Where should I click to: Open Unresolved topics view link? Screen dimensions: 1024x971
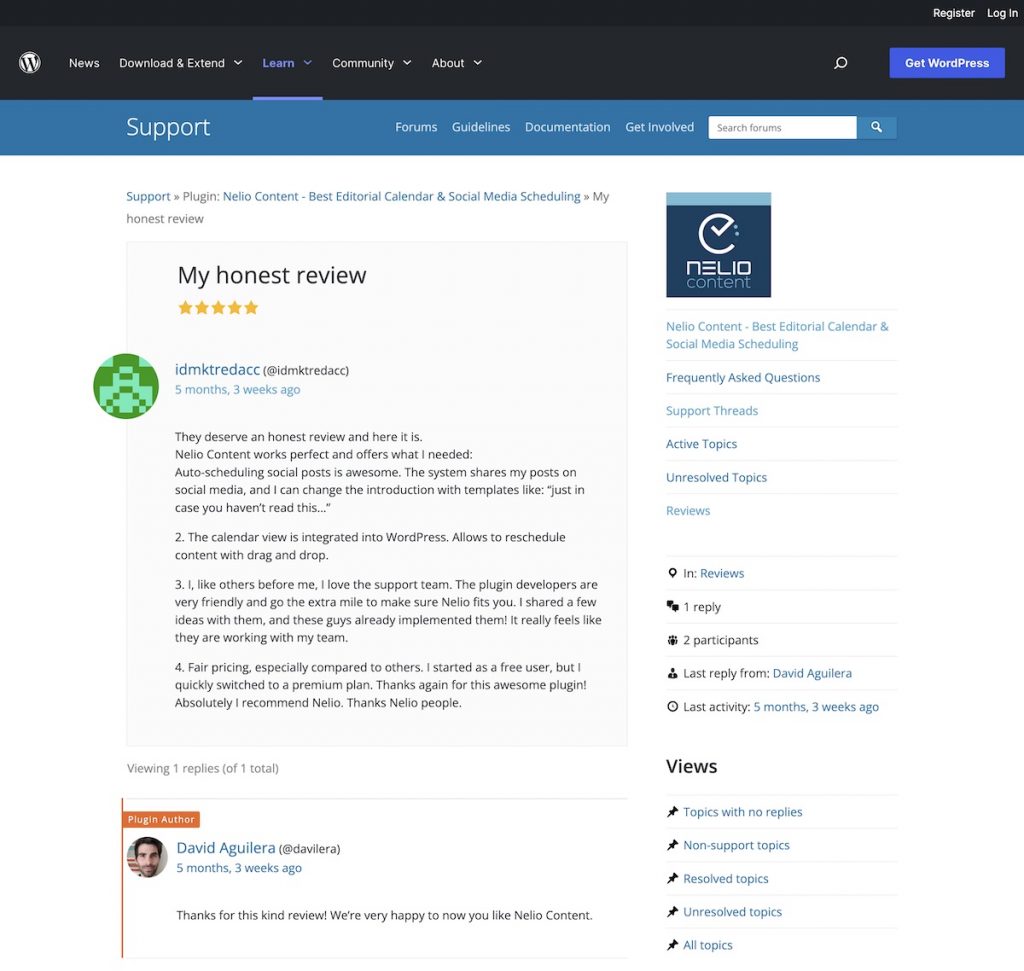point(732,912)
